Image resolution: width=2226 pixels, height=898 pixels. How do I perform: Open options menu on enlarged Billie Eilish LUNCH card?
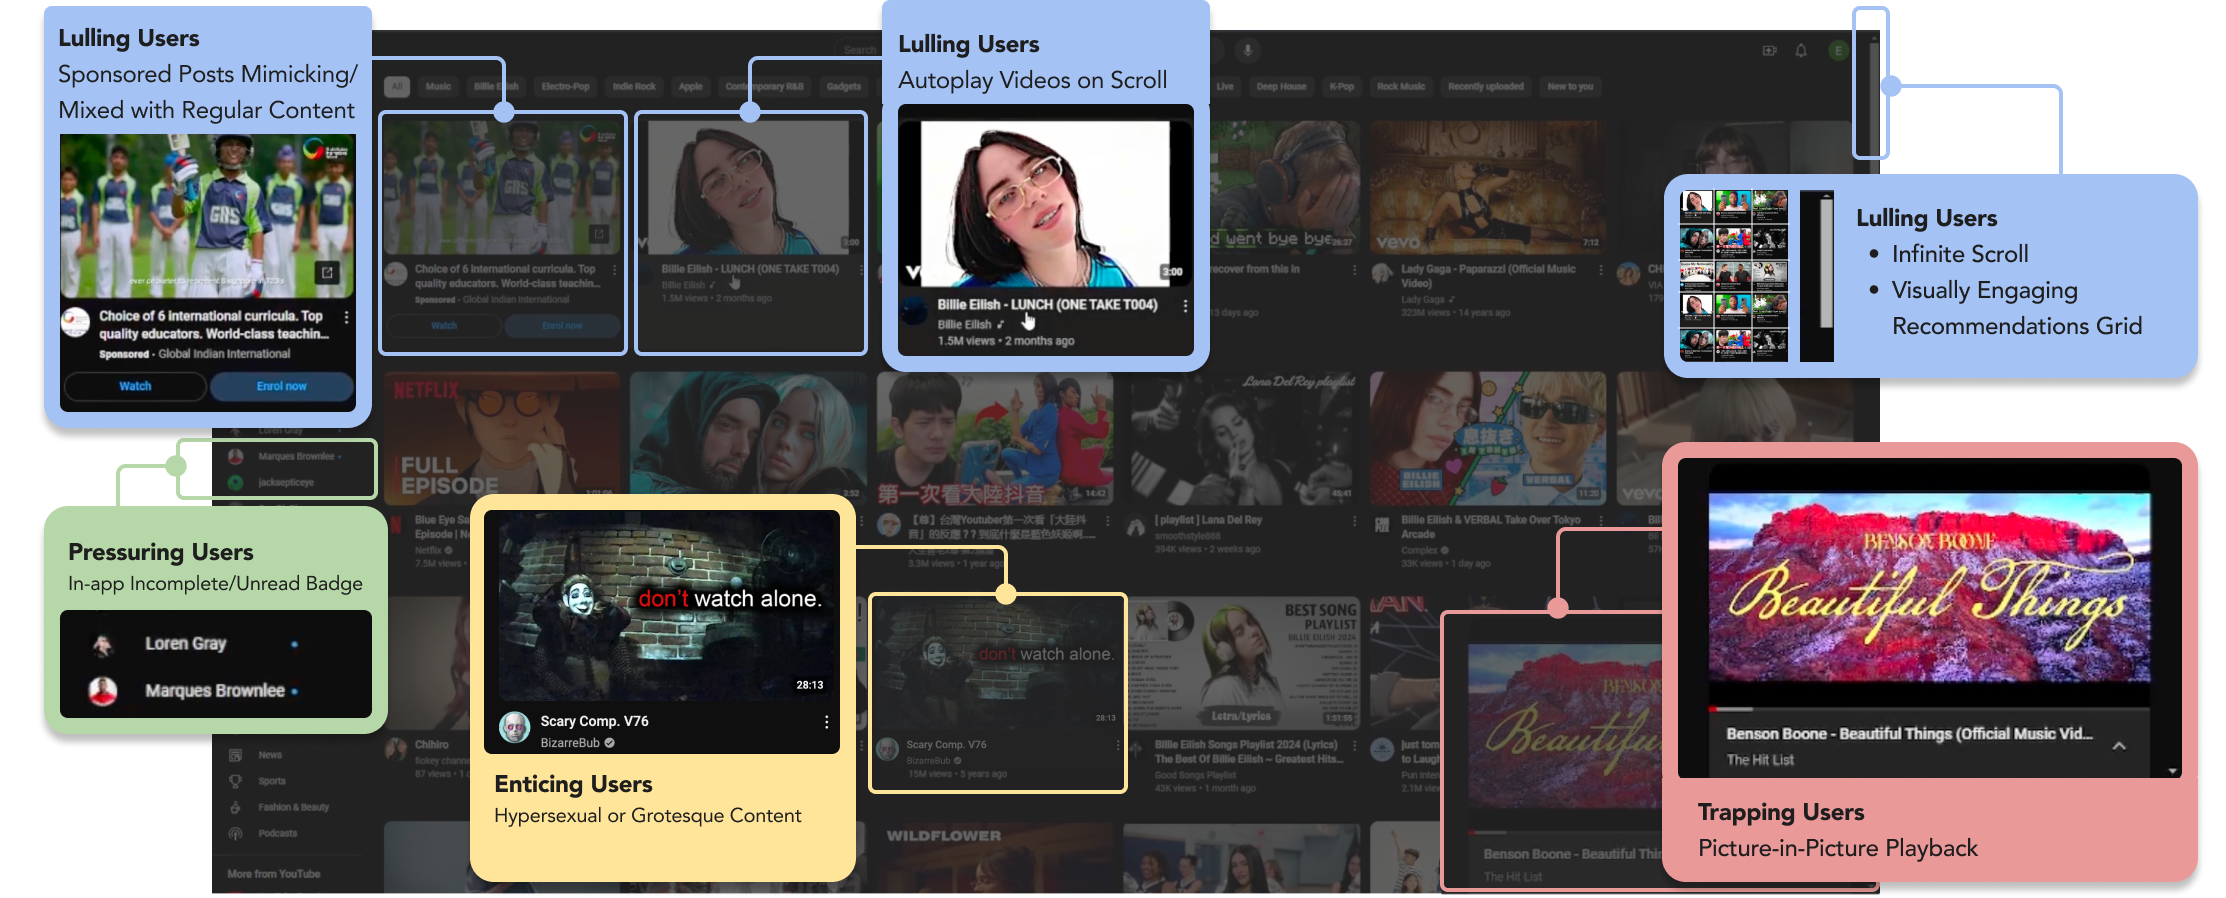[1185, 306]
